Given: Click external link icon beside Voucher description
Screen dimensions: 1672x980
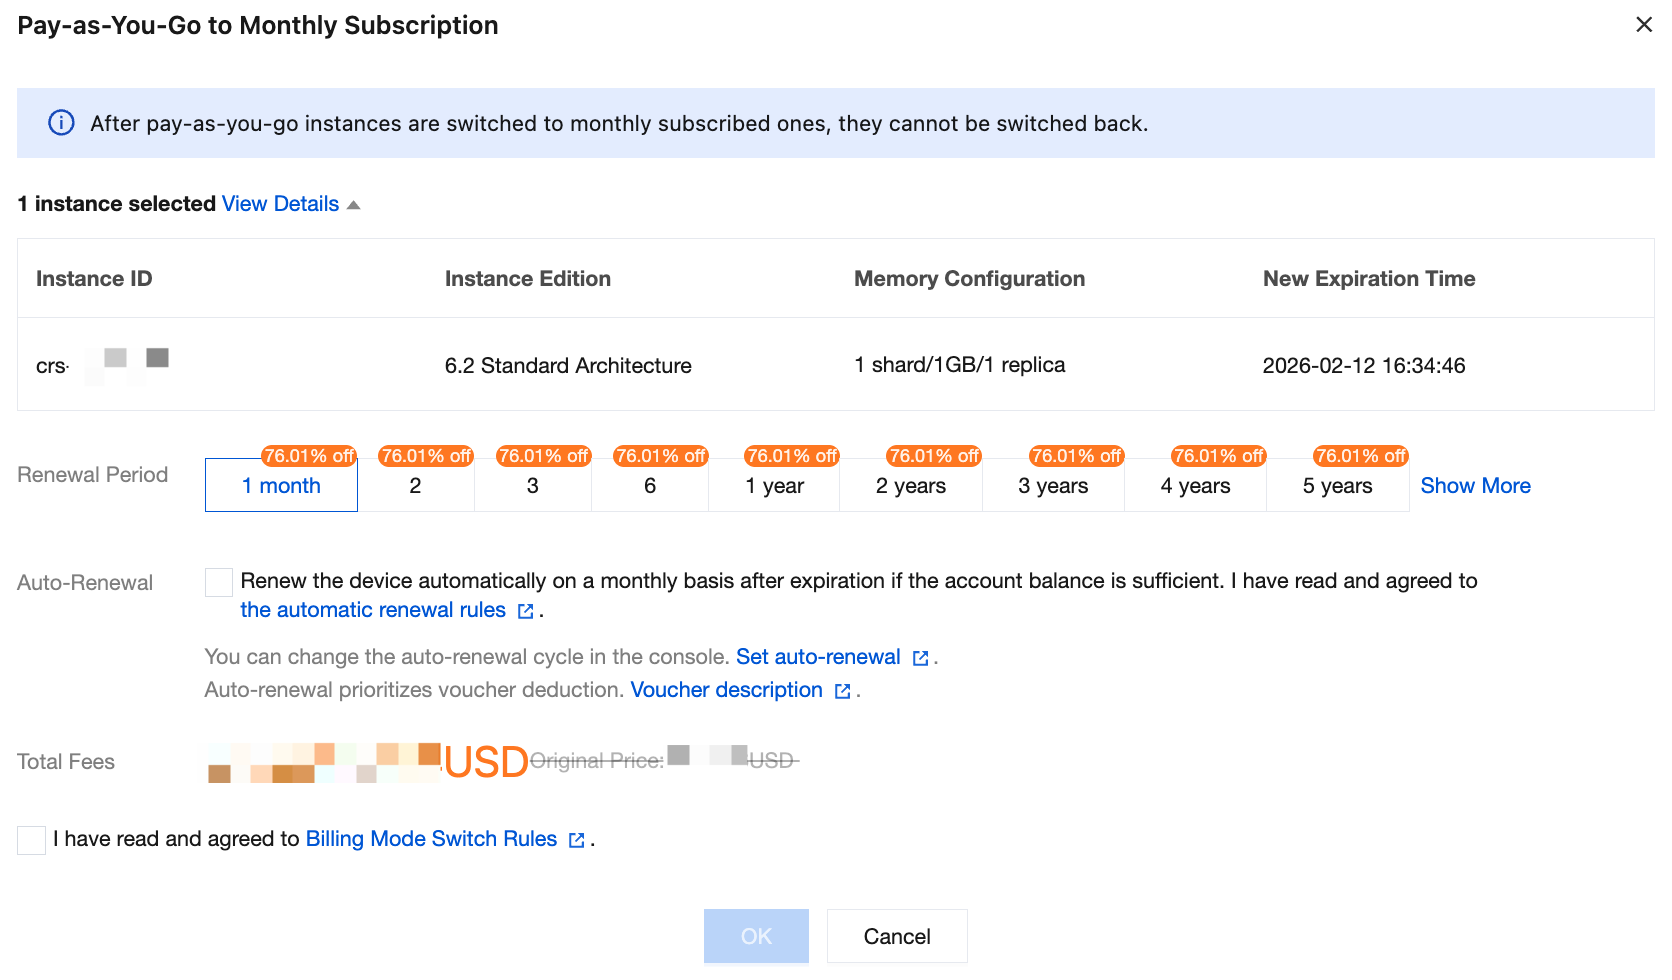Looking at the screenshot, I should pyautogui.click(x=842, y=691).
